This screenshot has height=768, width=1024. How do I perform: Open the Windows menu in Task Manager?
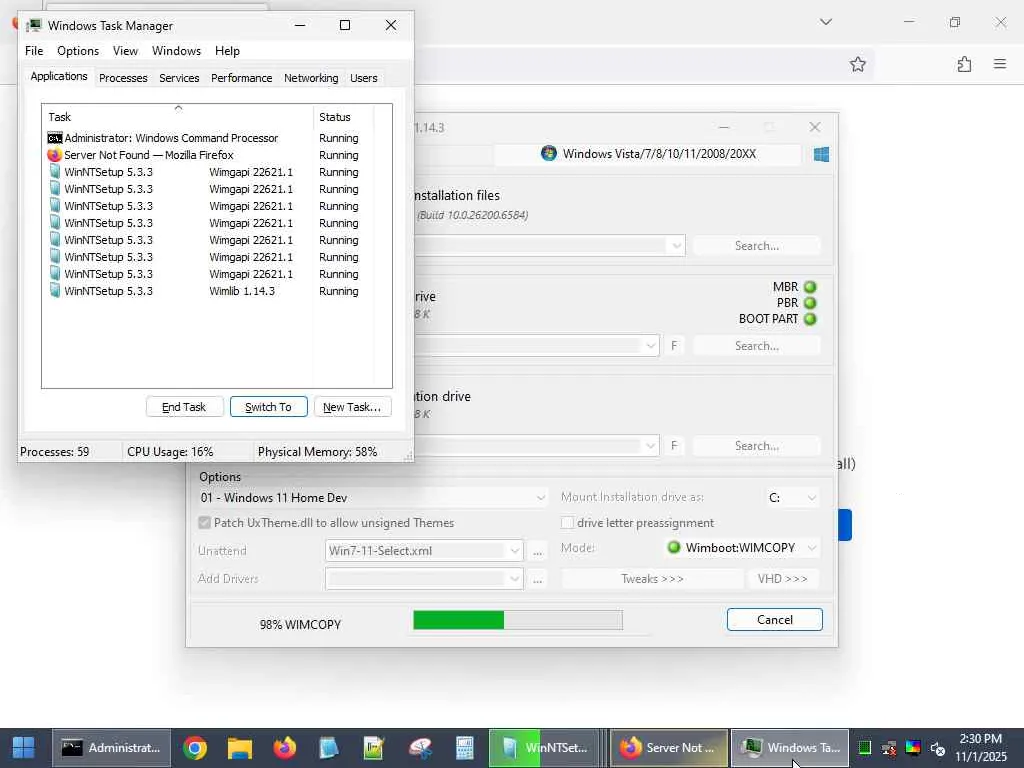click(176, 51)
